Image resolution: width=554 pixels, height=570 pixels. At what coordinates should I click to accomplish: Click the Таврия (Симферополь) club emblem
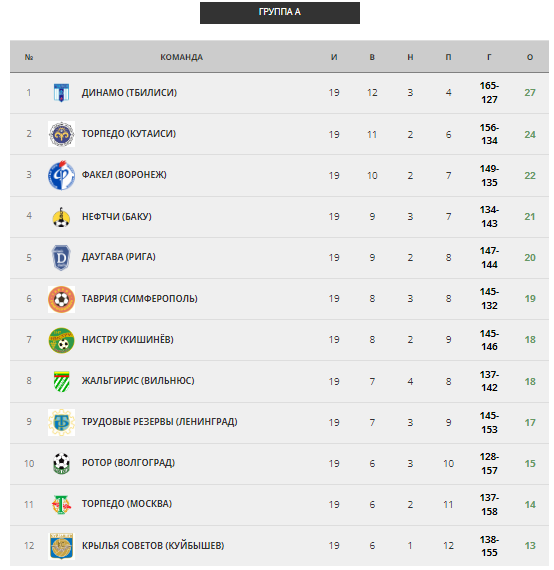pos(61,299)
